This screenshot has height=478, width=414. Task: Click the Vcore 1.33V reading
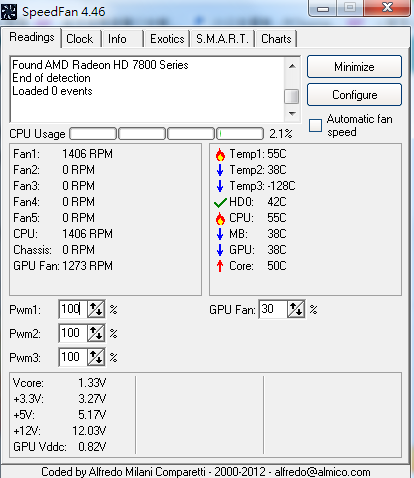59,383
